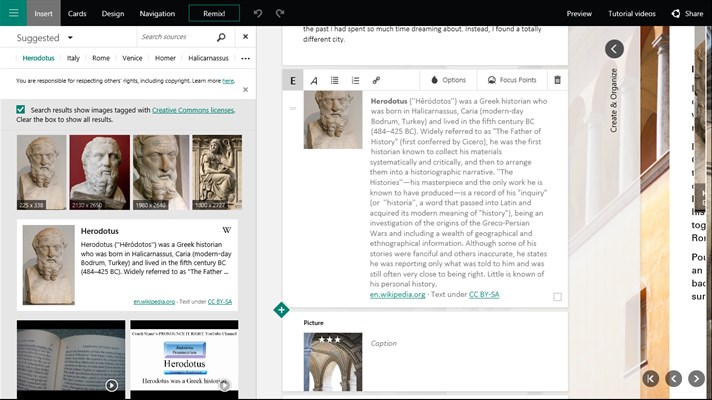Go to previous preview slide
712x400 pixels.
tap(673, 378)
